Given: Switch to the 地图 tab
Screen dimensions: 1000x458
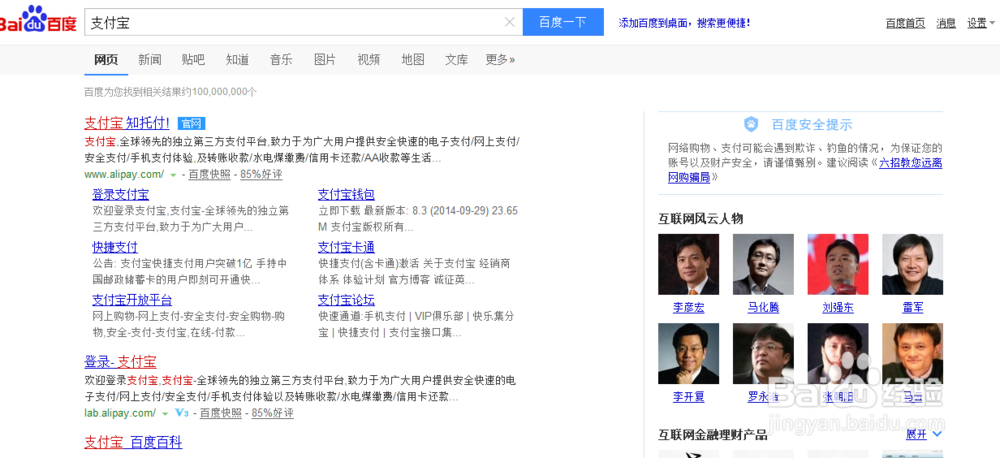Looking at the screenshot, I should 413,60.
